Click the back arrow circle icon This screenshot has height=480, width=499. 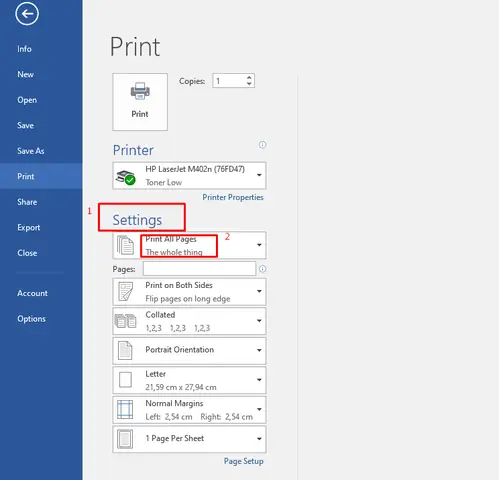27,14
